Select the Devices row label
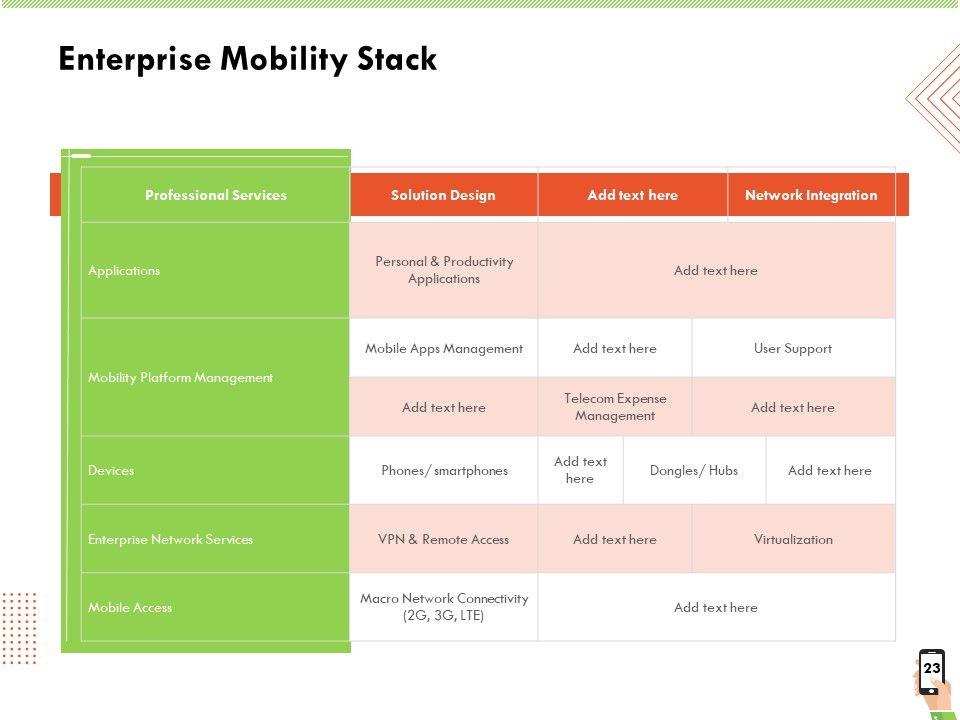960x720 pixels. (111, 470)
